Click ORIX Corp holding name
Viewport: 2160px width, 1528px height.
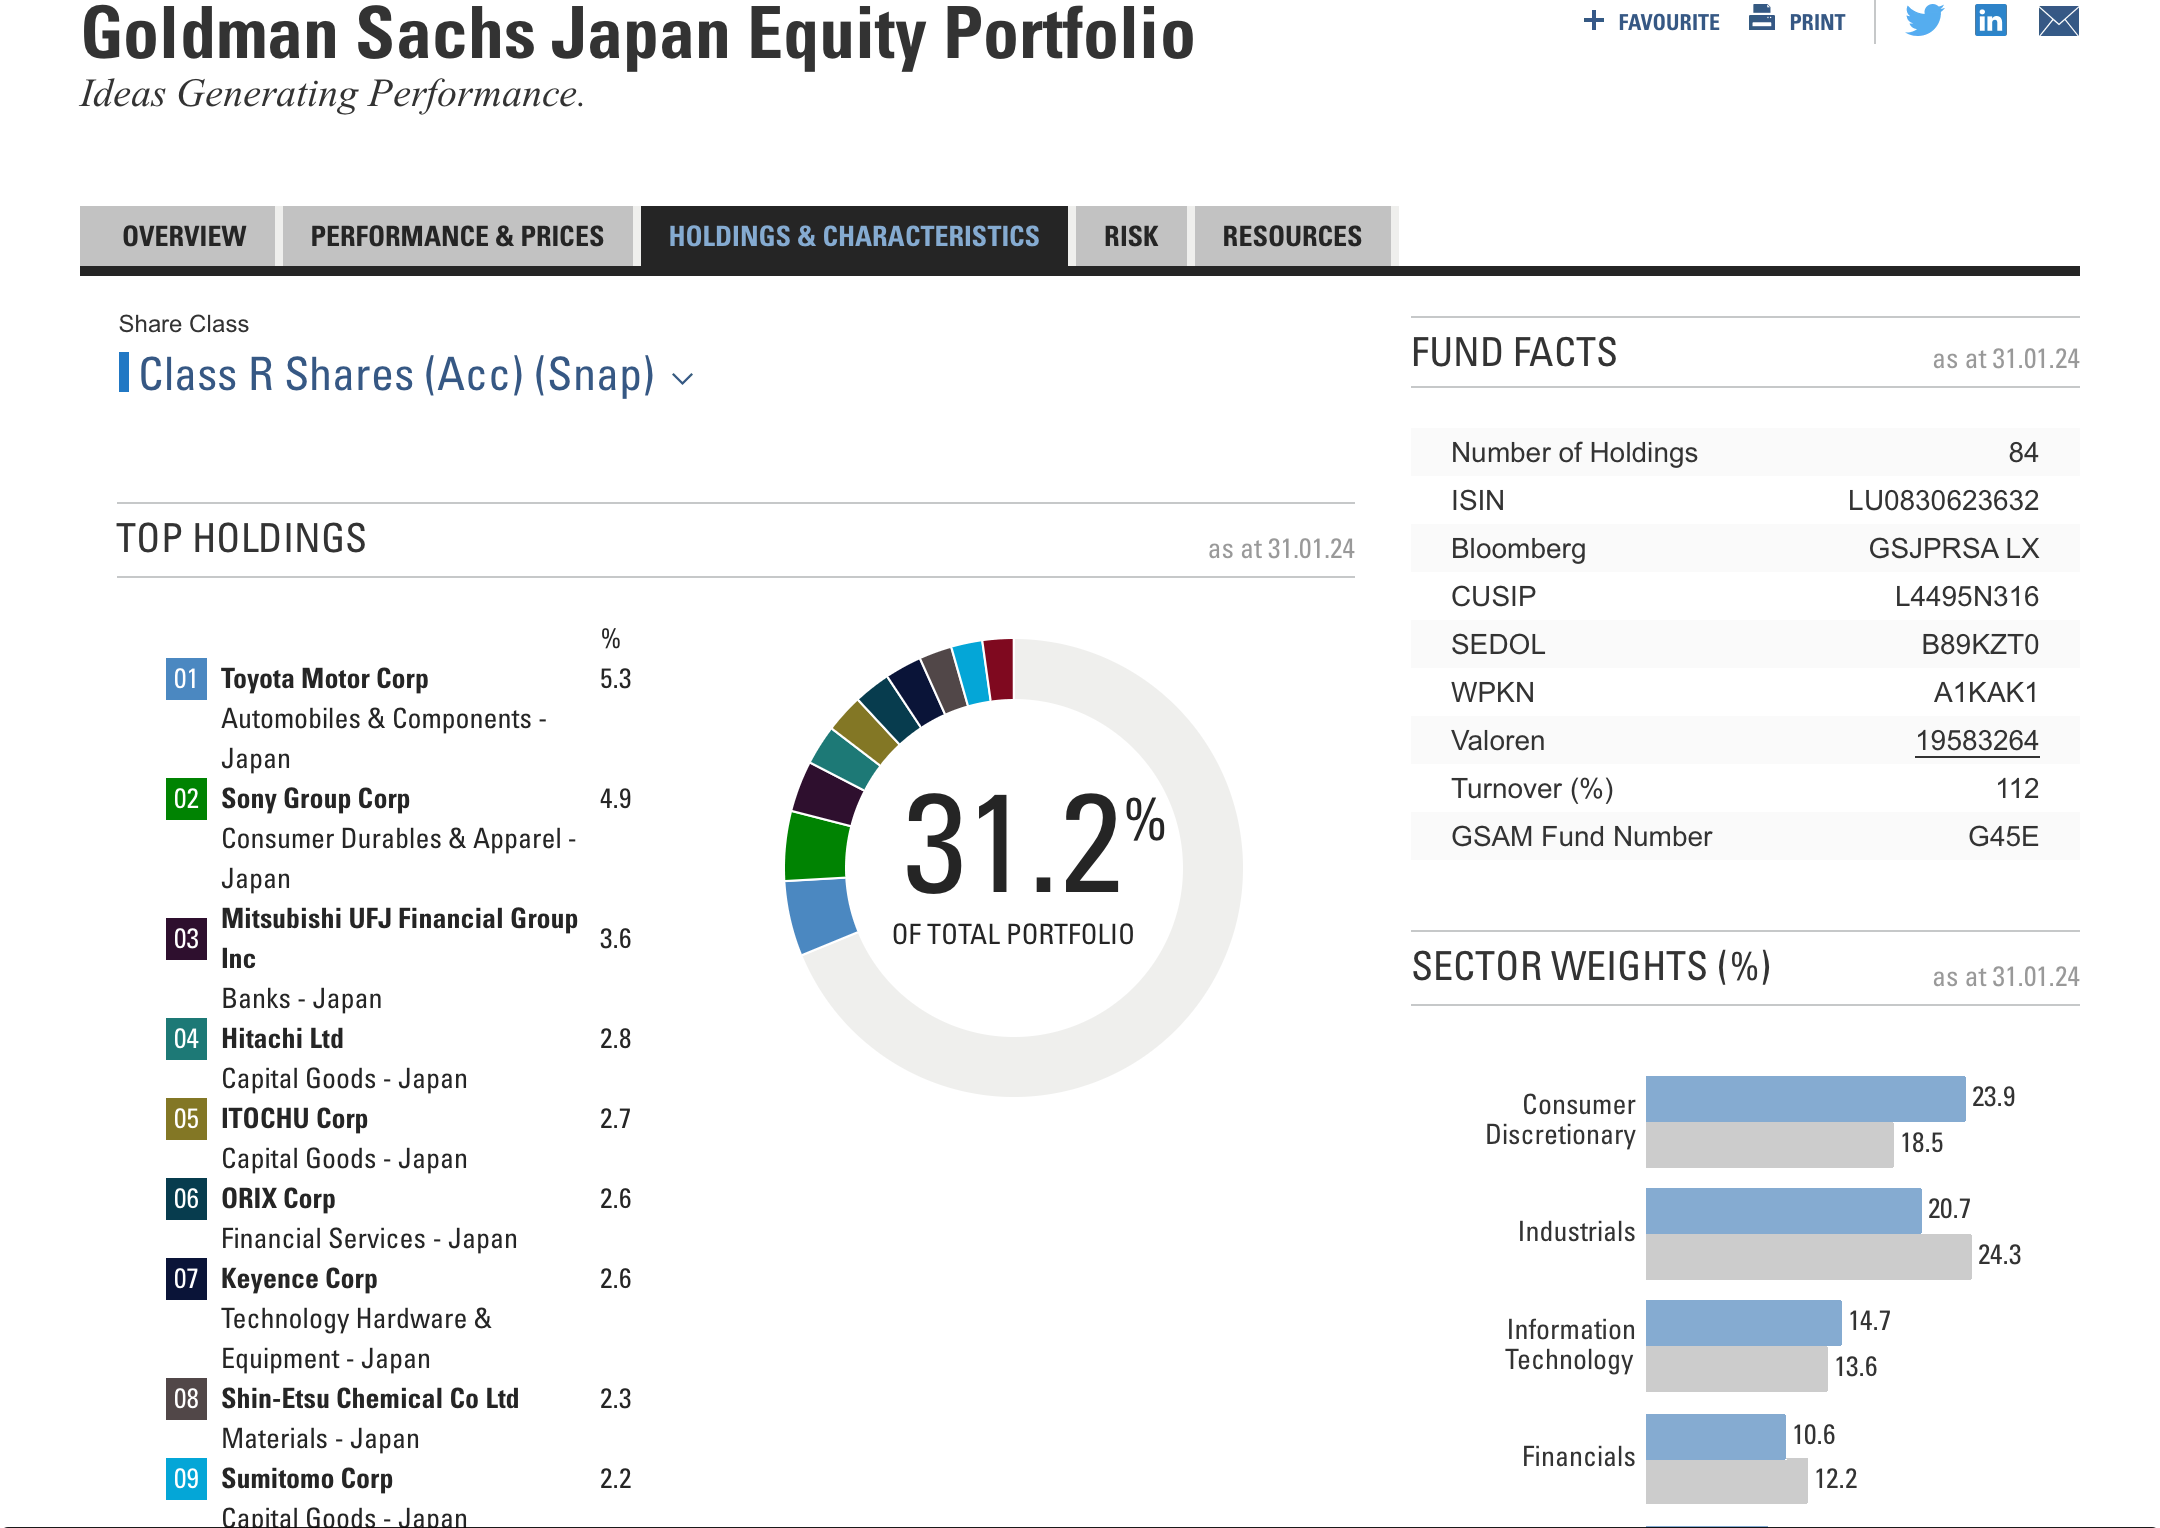pyautogui.click(x=278, y=1199)
